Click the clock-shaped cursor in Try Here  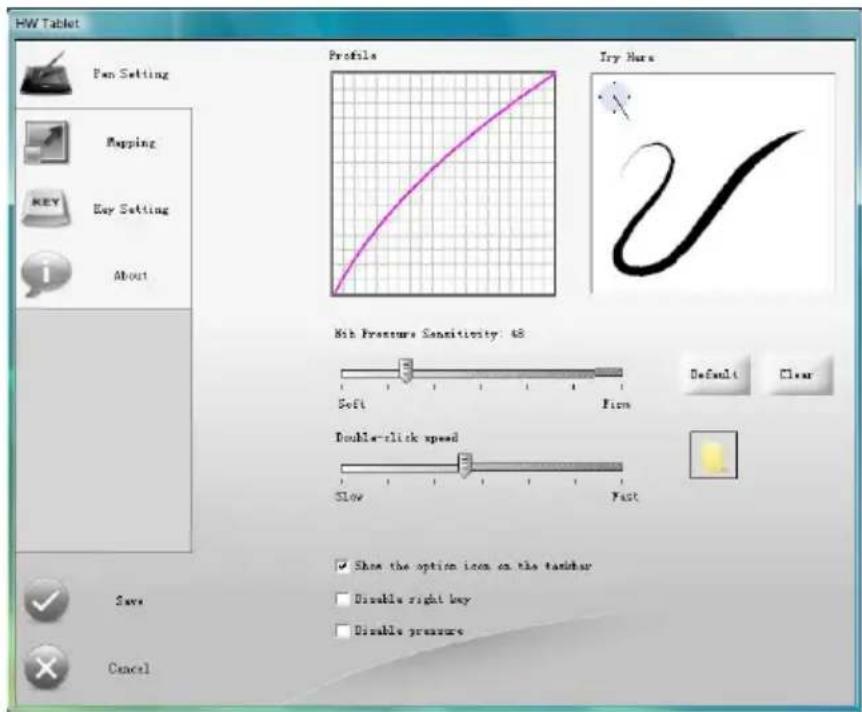click(615, 100)
